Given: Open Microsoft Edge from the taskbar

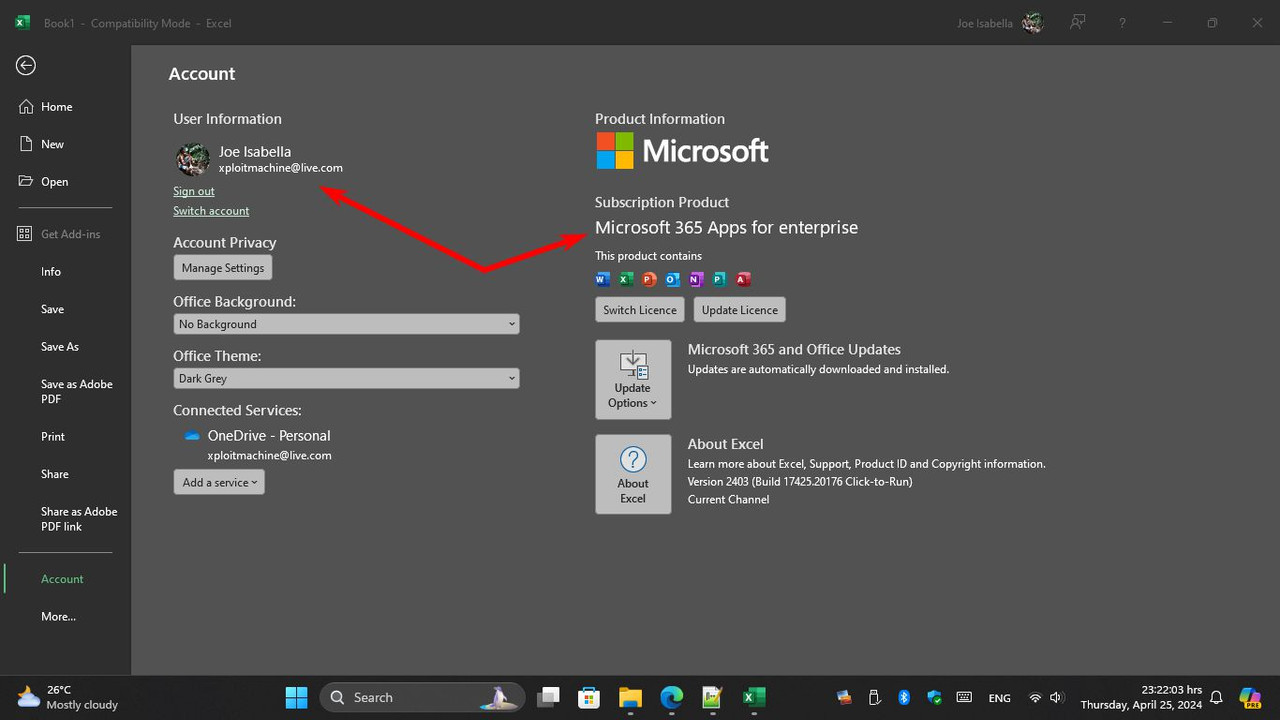Looking at the screenshot, I should (x=671, y=697).
